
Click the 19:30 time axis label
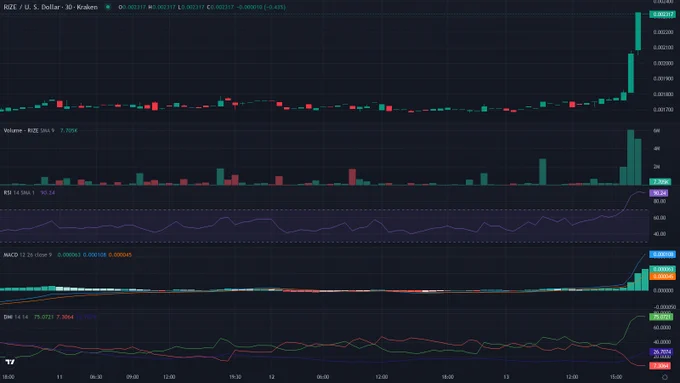click(x=235, y=377)
